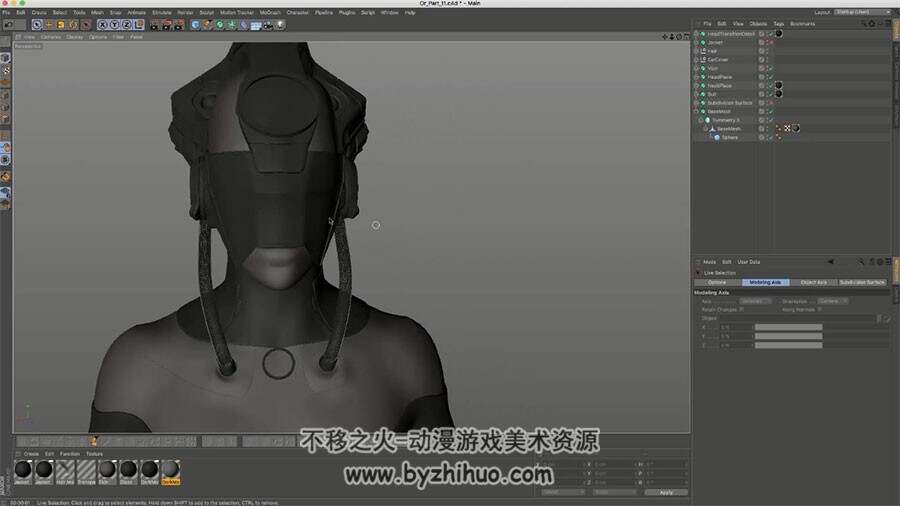900x506 pixels.
Task: Click the Render View clapperboard icon
Action: 154,25
